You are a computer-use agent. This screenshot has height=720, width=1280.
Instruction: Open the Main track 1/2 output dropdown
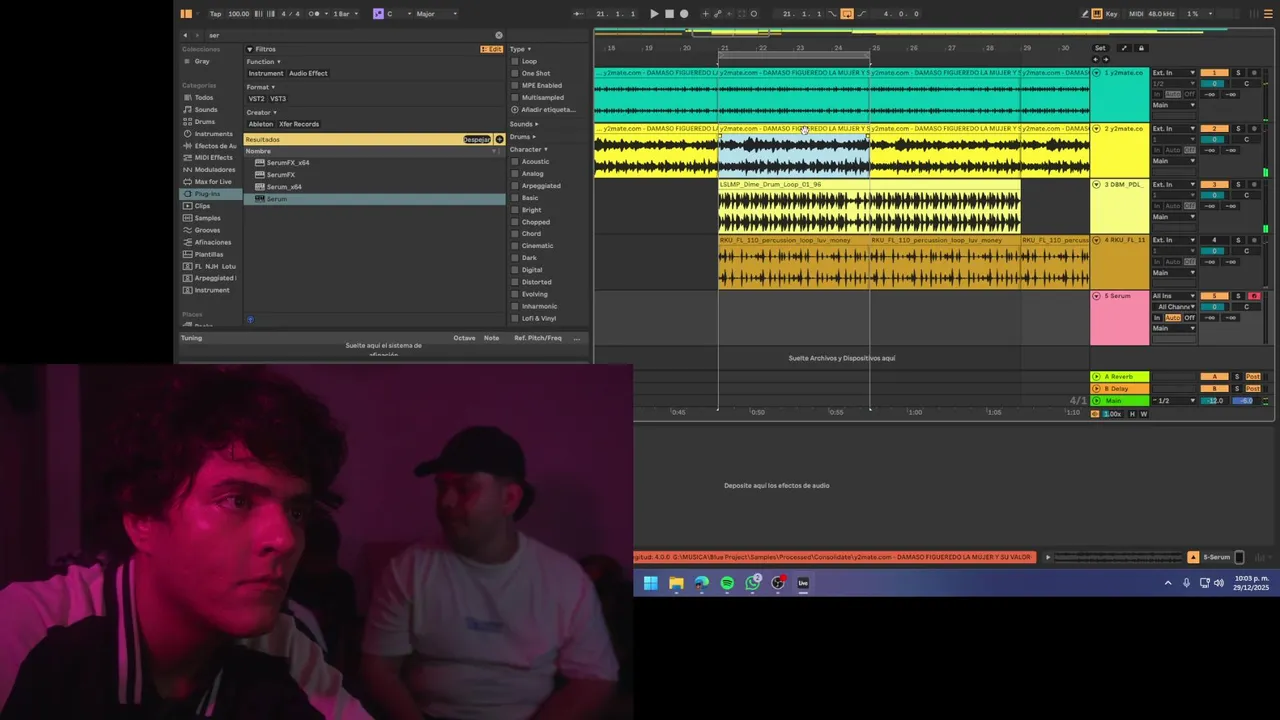click(1175, 401)
